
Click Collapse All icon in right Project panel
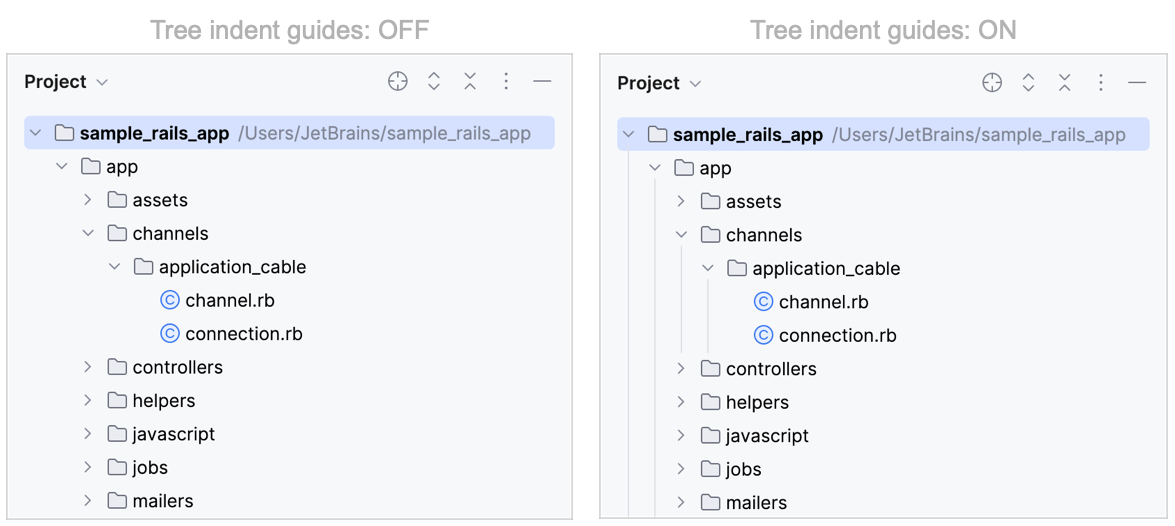click(1064, 83)
